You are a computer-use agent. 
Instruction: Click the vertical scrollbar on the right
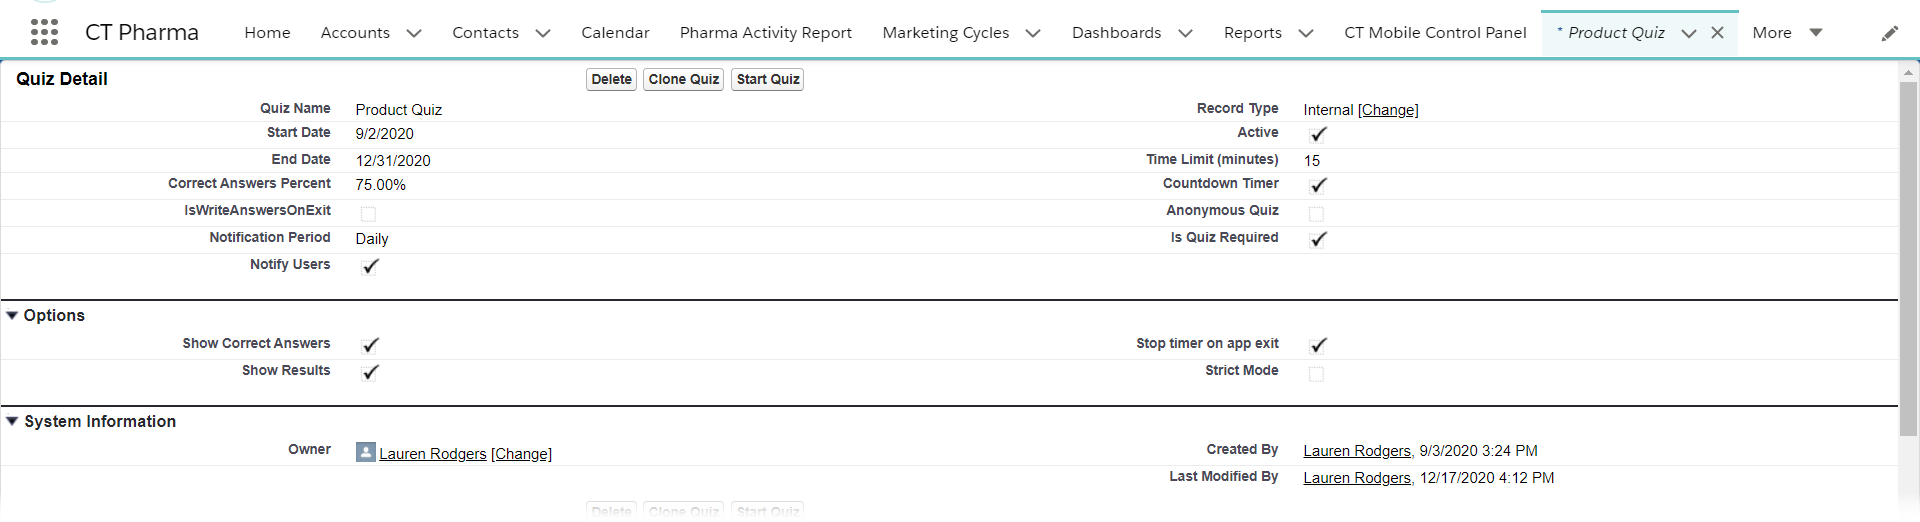[x=1908, y=260]
